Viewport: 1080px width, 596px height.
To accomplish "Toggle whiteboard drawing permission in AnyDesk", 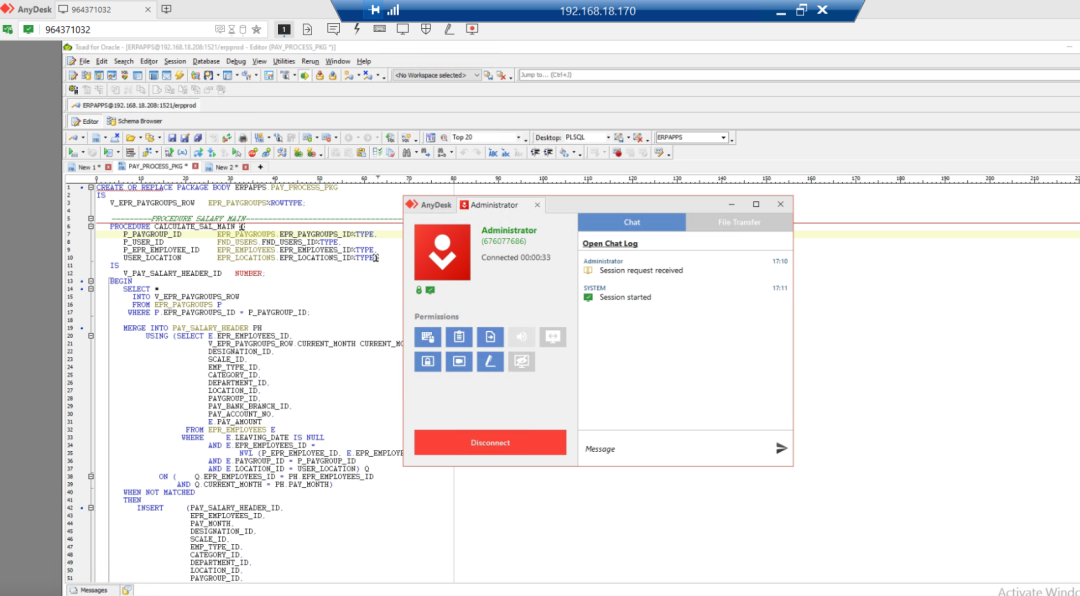I will pos(490,362).
